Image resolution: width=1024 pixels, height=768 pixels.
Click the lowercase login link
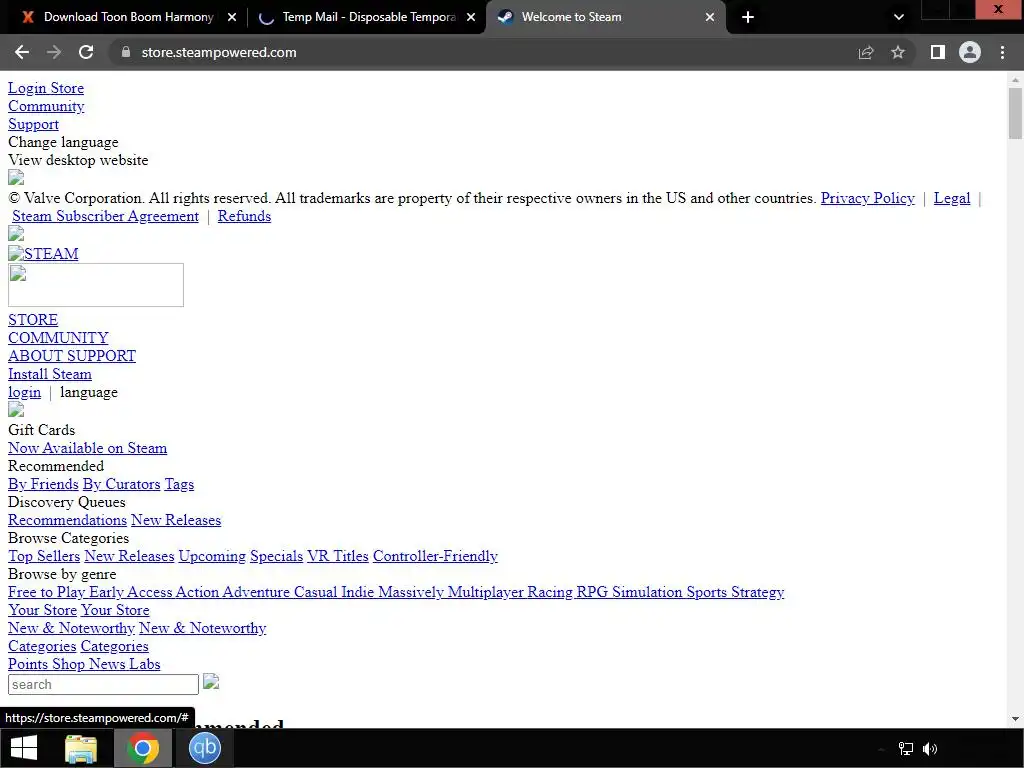(x=24, y=392)
